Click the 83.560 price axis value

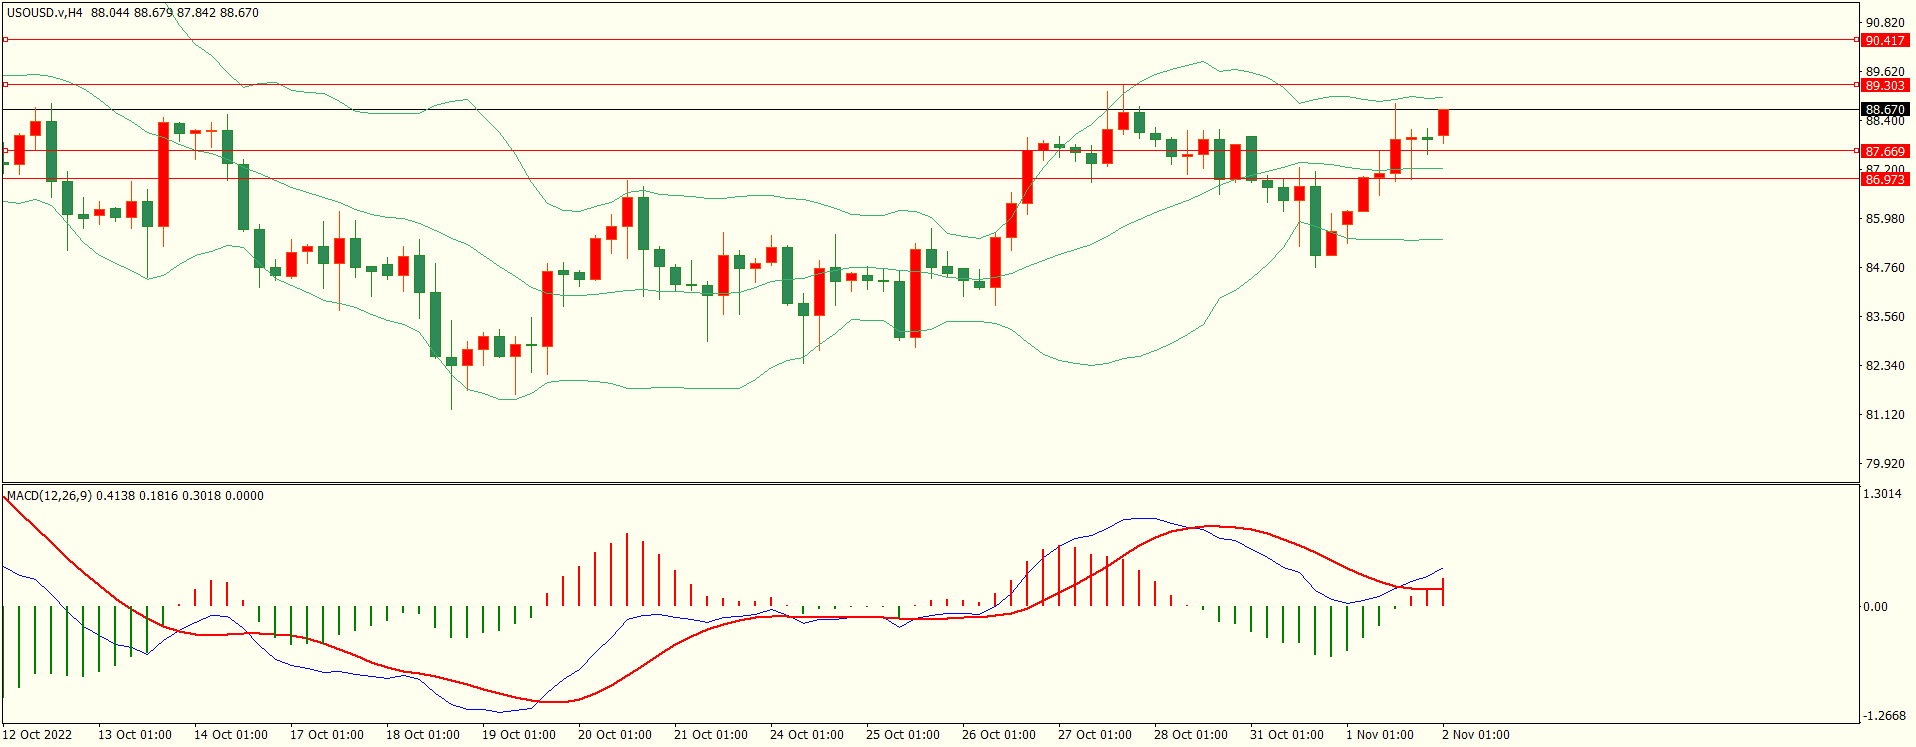[1885, 317]
